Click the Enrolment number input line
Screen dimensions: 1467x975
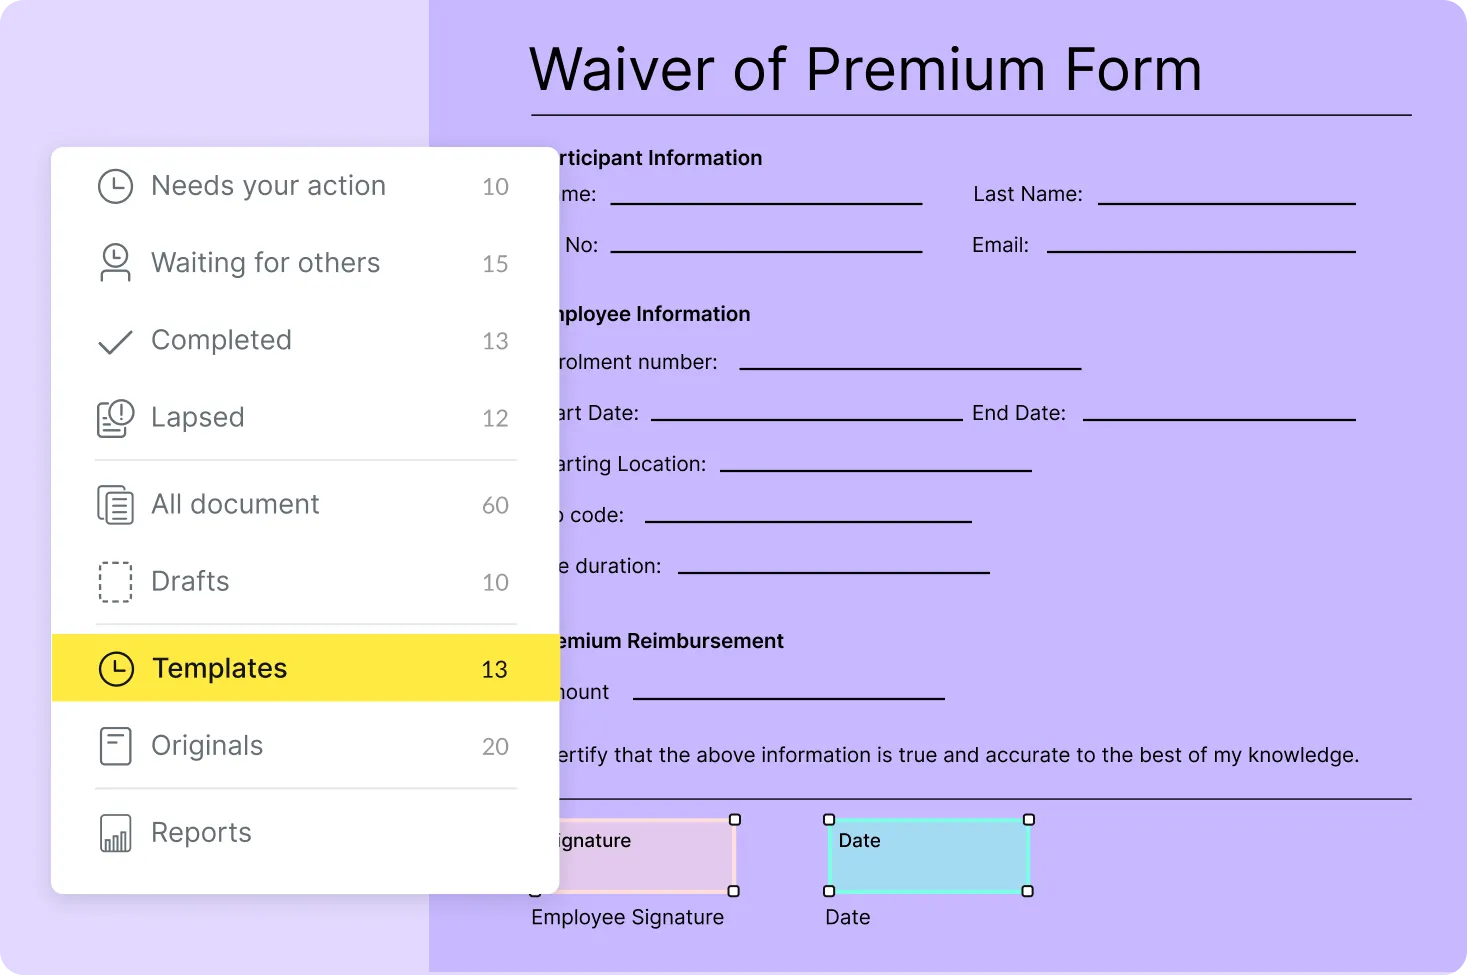[910, 367]
